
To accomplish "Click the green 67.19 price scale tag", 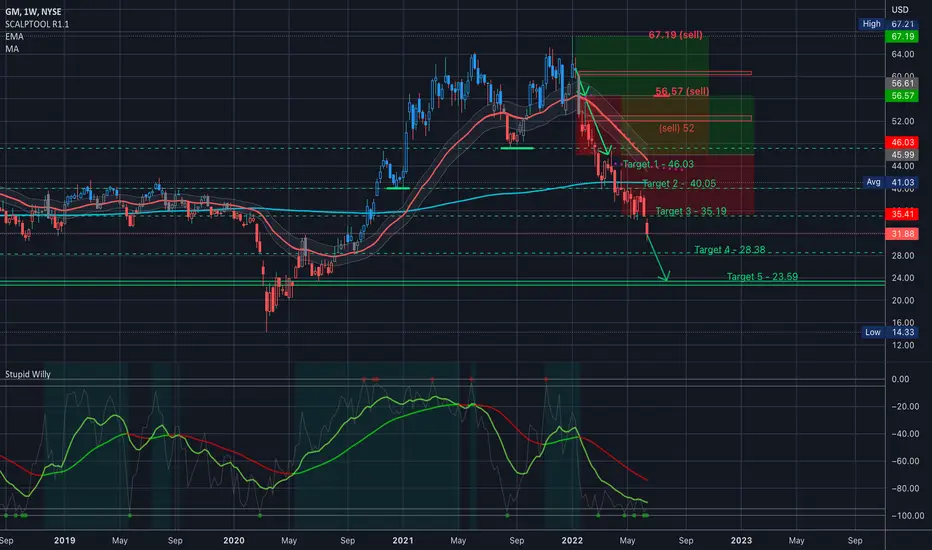I will point(902,36).
